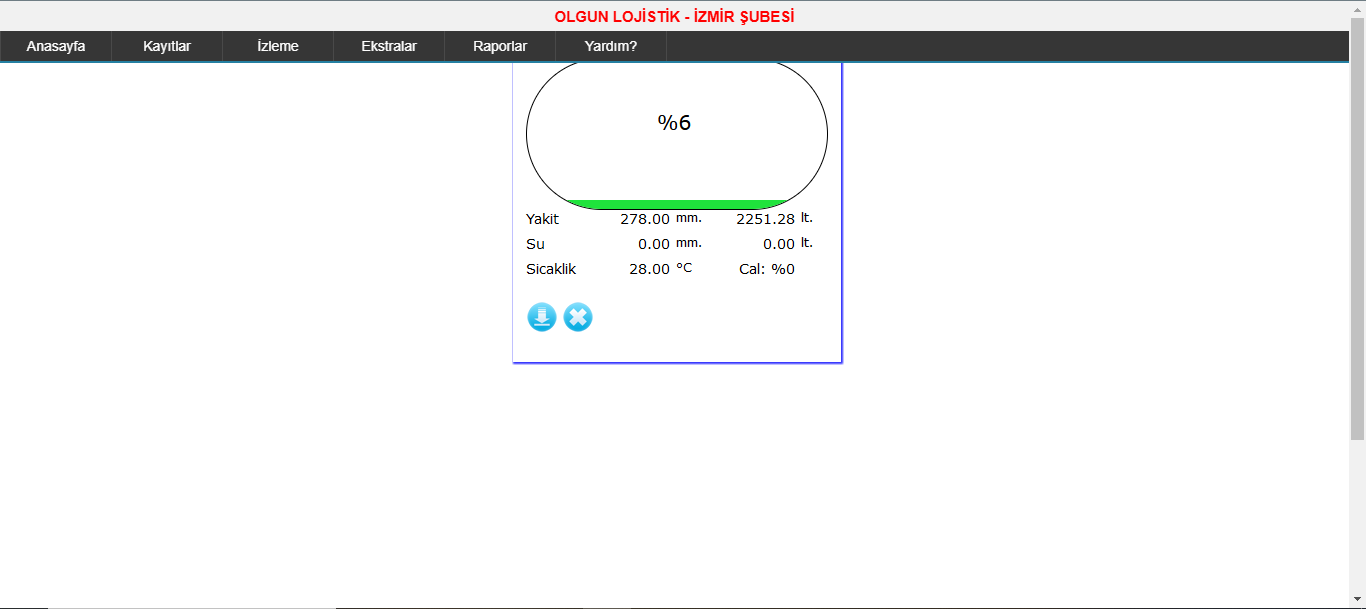Screen dimensions: 1366x609
Task: Click the %6 tank fill percentage
Action: pos(675,123)
